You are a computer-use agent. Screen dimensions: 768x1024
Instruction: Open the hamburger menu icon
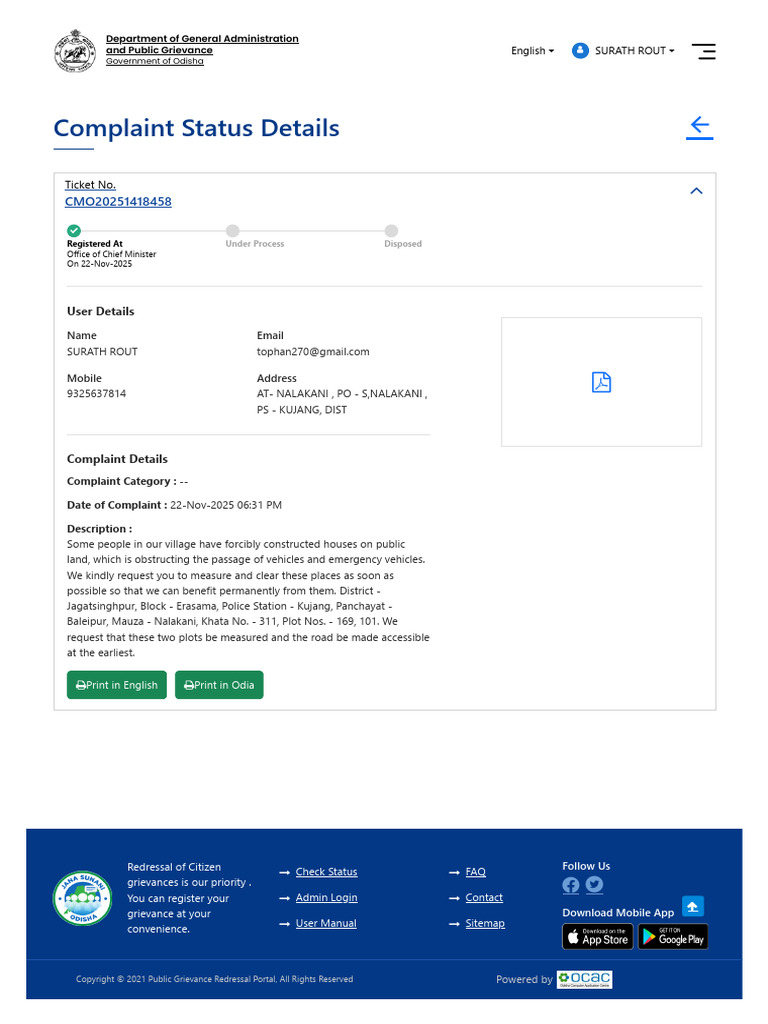click(x=703, y=51)
